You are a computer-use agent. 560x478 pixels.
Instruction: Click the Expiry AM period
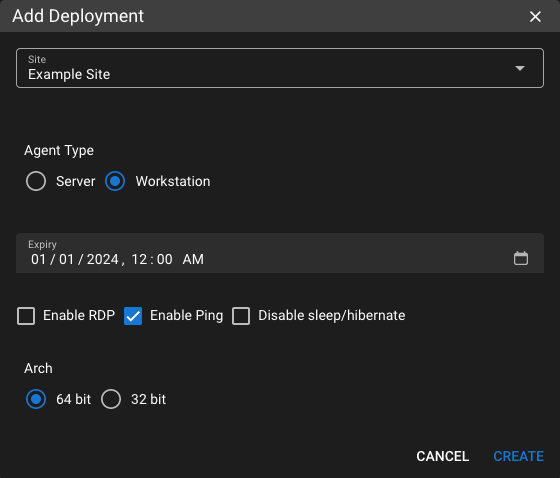pos(193,259)
